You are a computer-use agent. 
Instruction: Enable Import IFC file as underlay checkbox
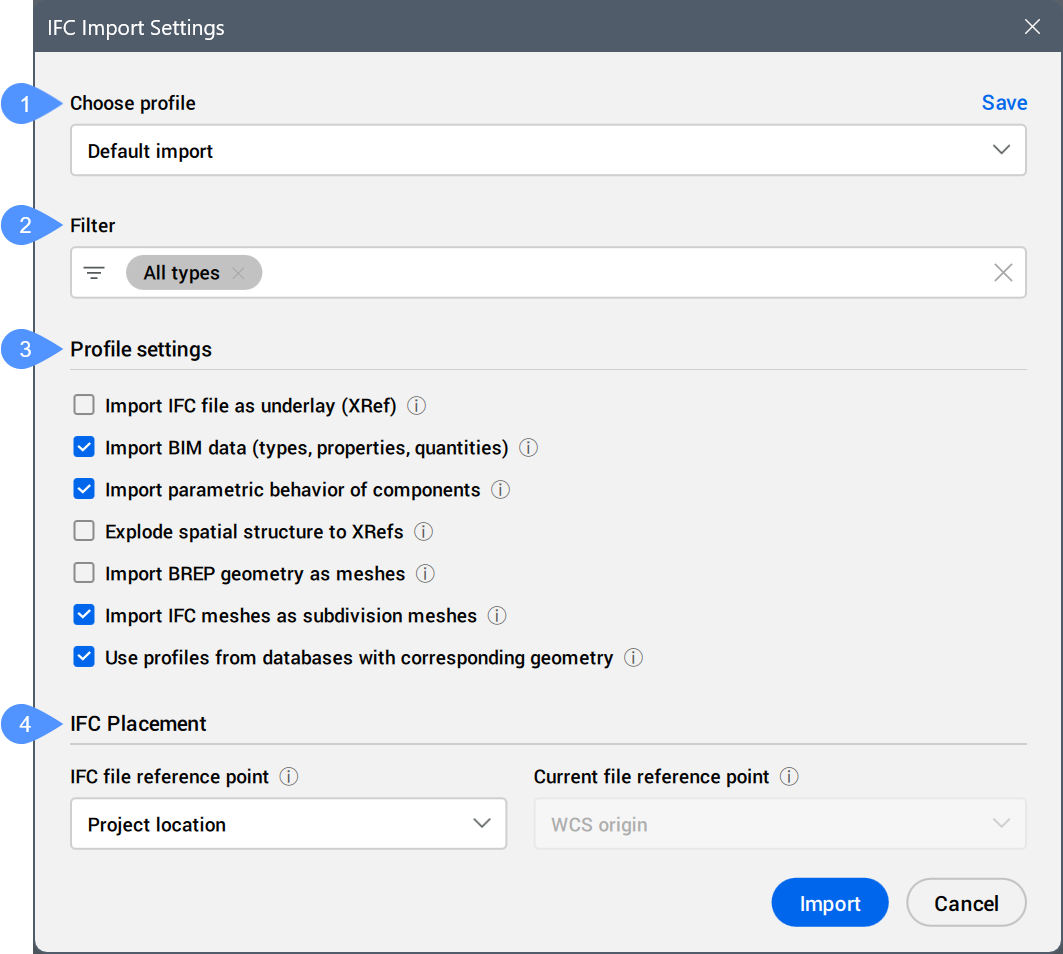(x=84, y=406)
